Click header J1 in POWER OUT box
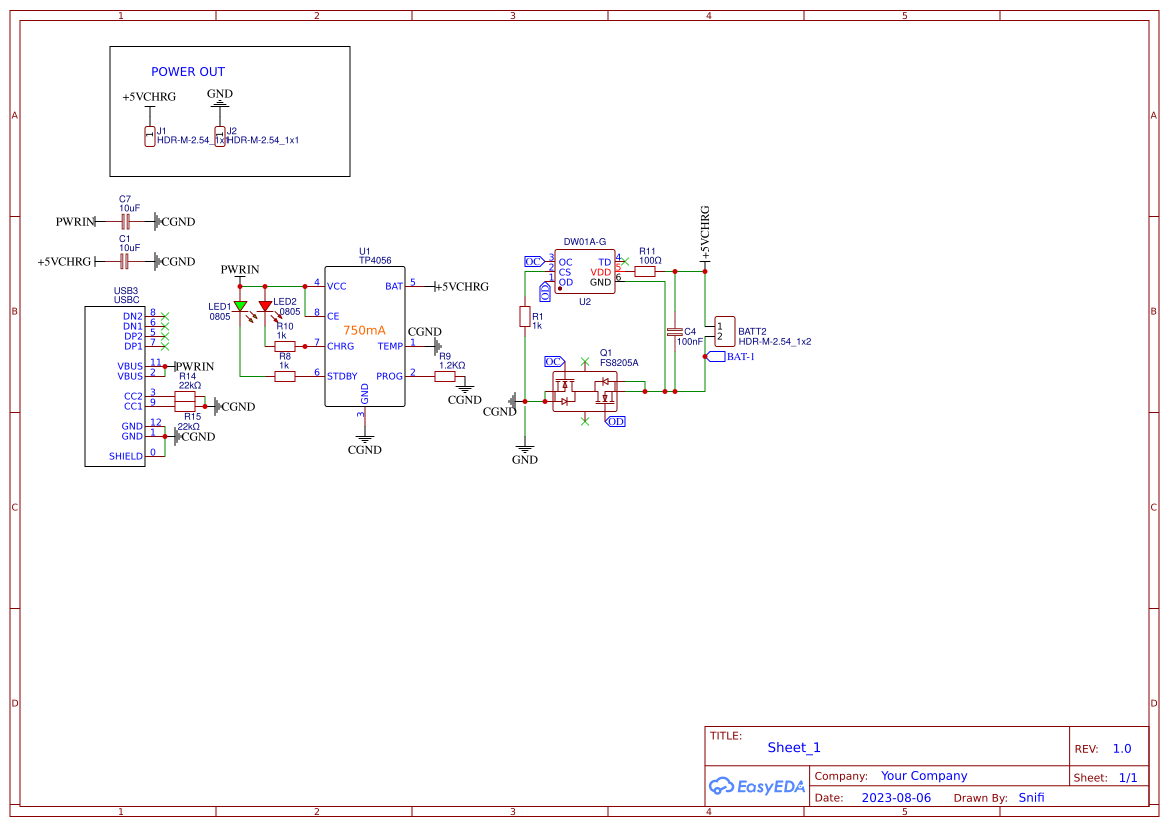The image size is (1169, 827). click(148, 135)
